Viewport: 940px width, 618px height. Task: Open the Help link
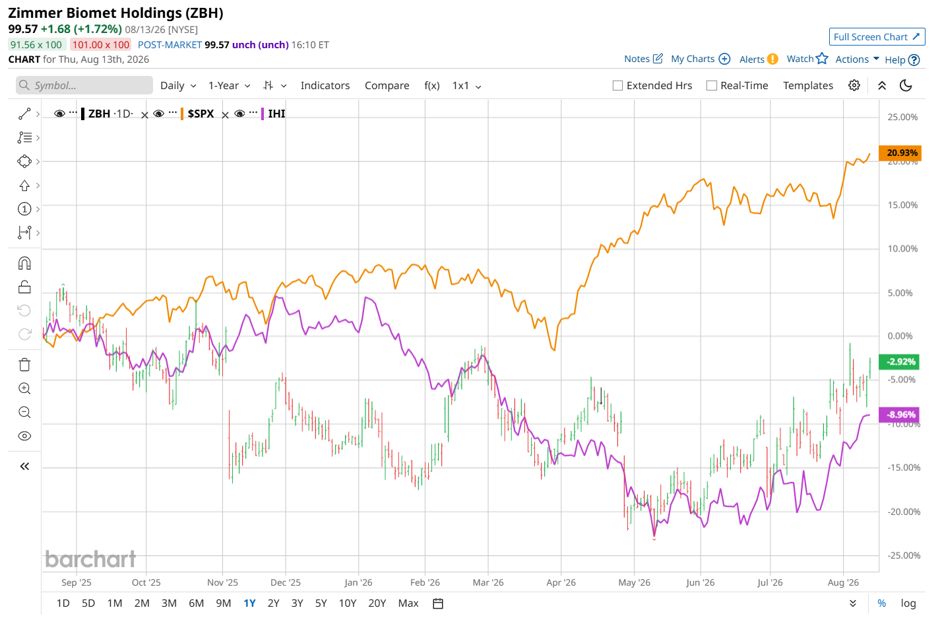[x=902, y=59]
